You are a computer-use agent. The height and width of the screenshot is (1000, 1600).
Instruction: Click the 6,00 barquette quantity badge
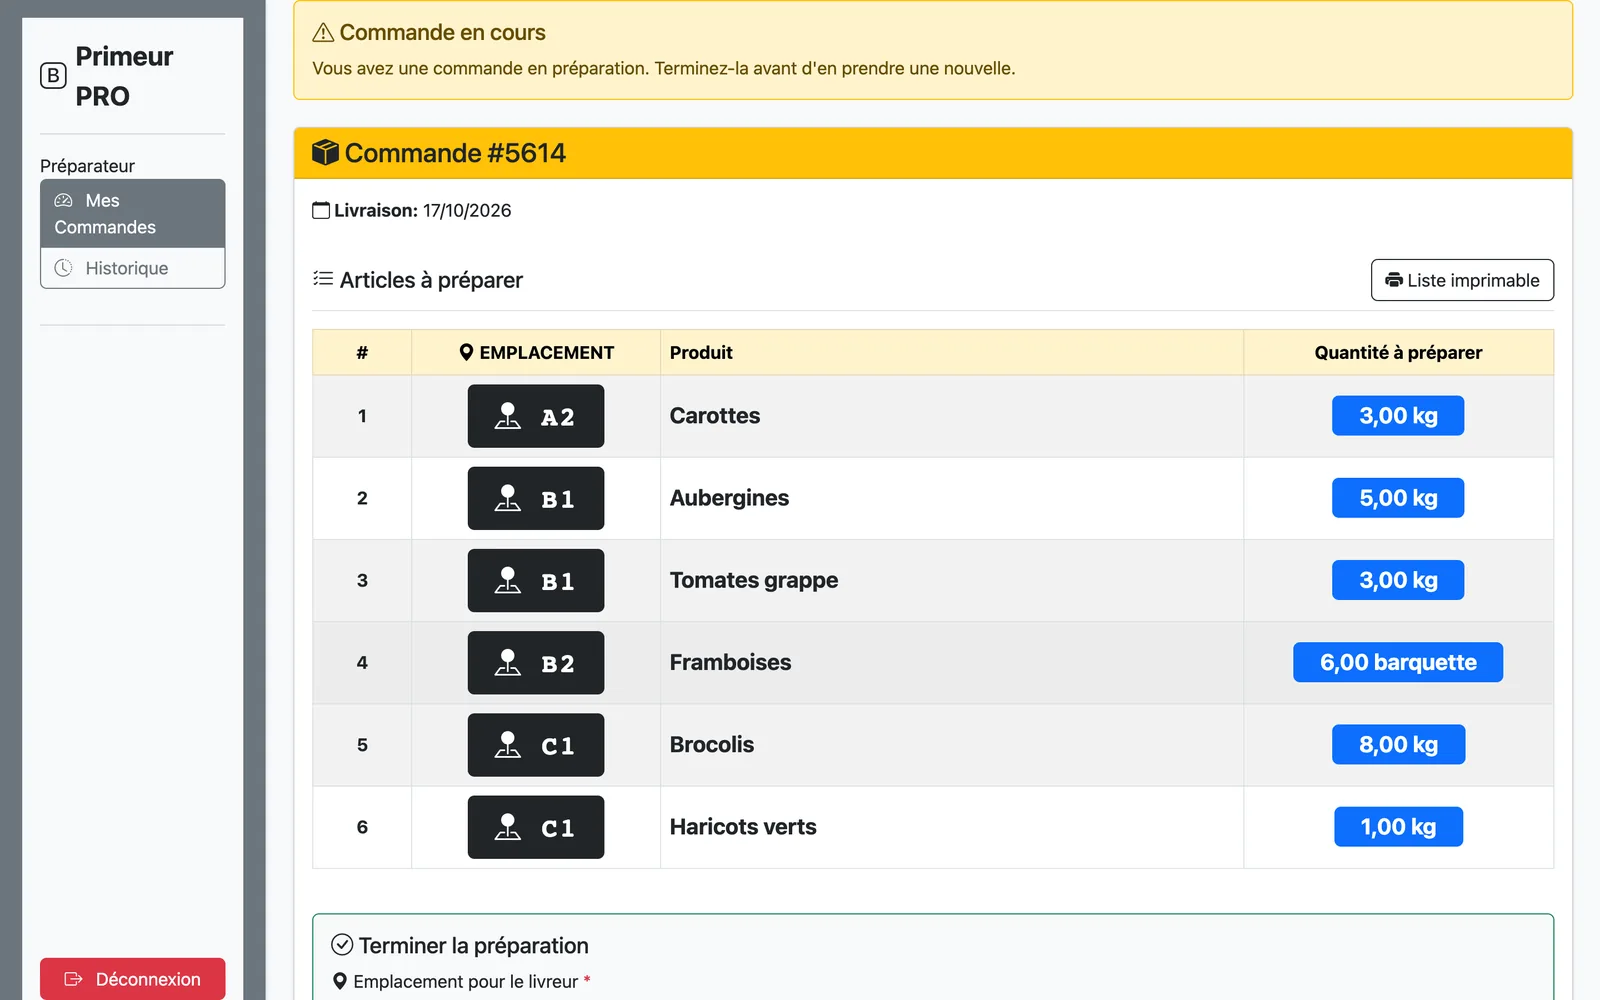click(x=1398, y=662)
